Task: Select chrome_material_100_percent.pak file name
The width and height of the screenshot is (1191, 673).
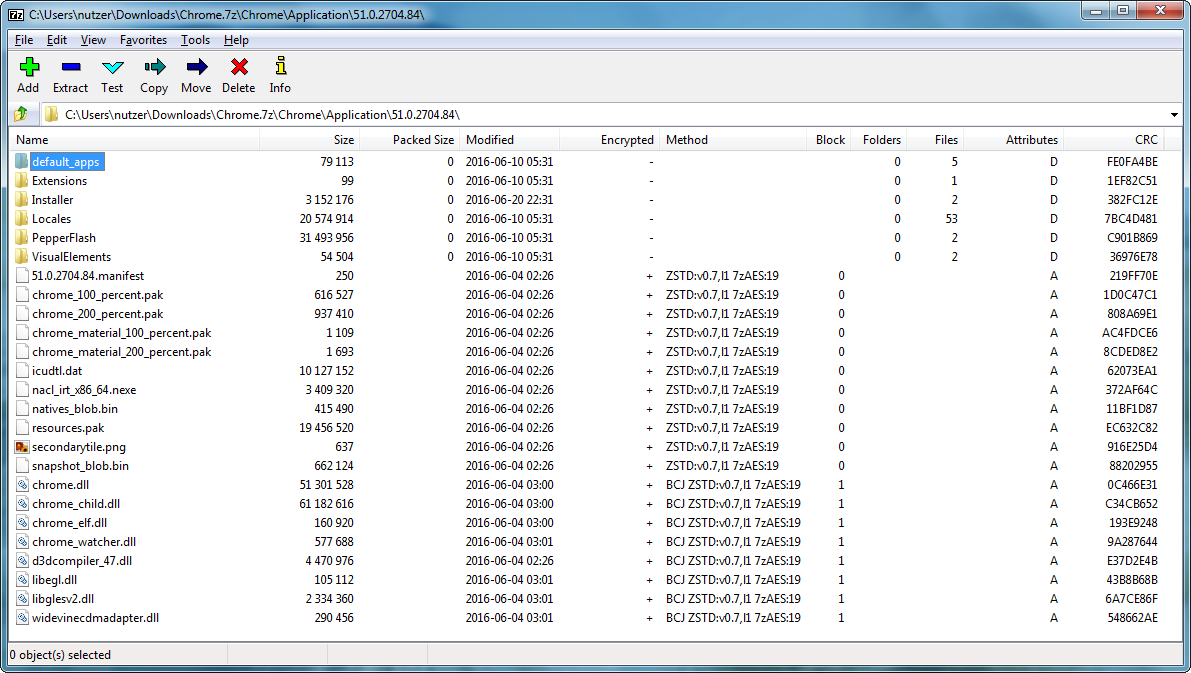Action: click(122, 333)
